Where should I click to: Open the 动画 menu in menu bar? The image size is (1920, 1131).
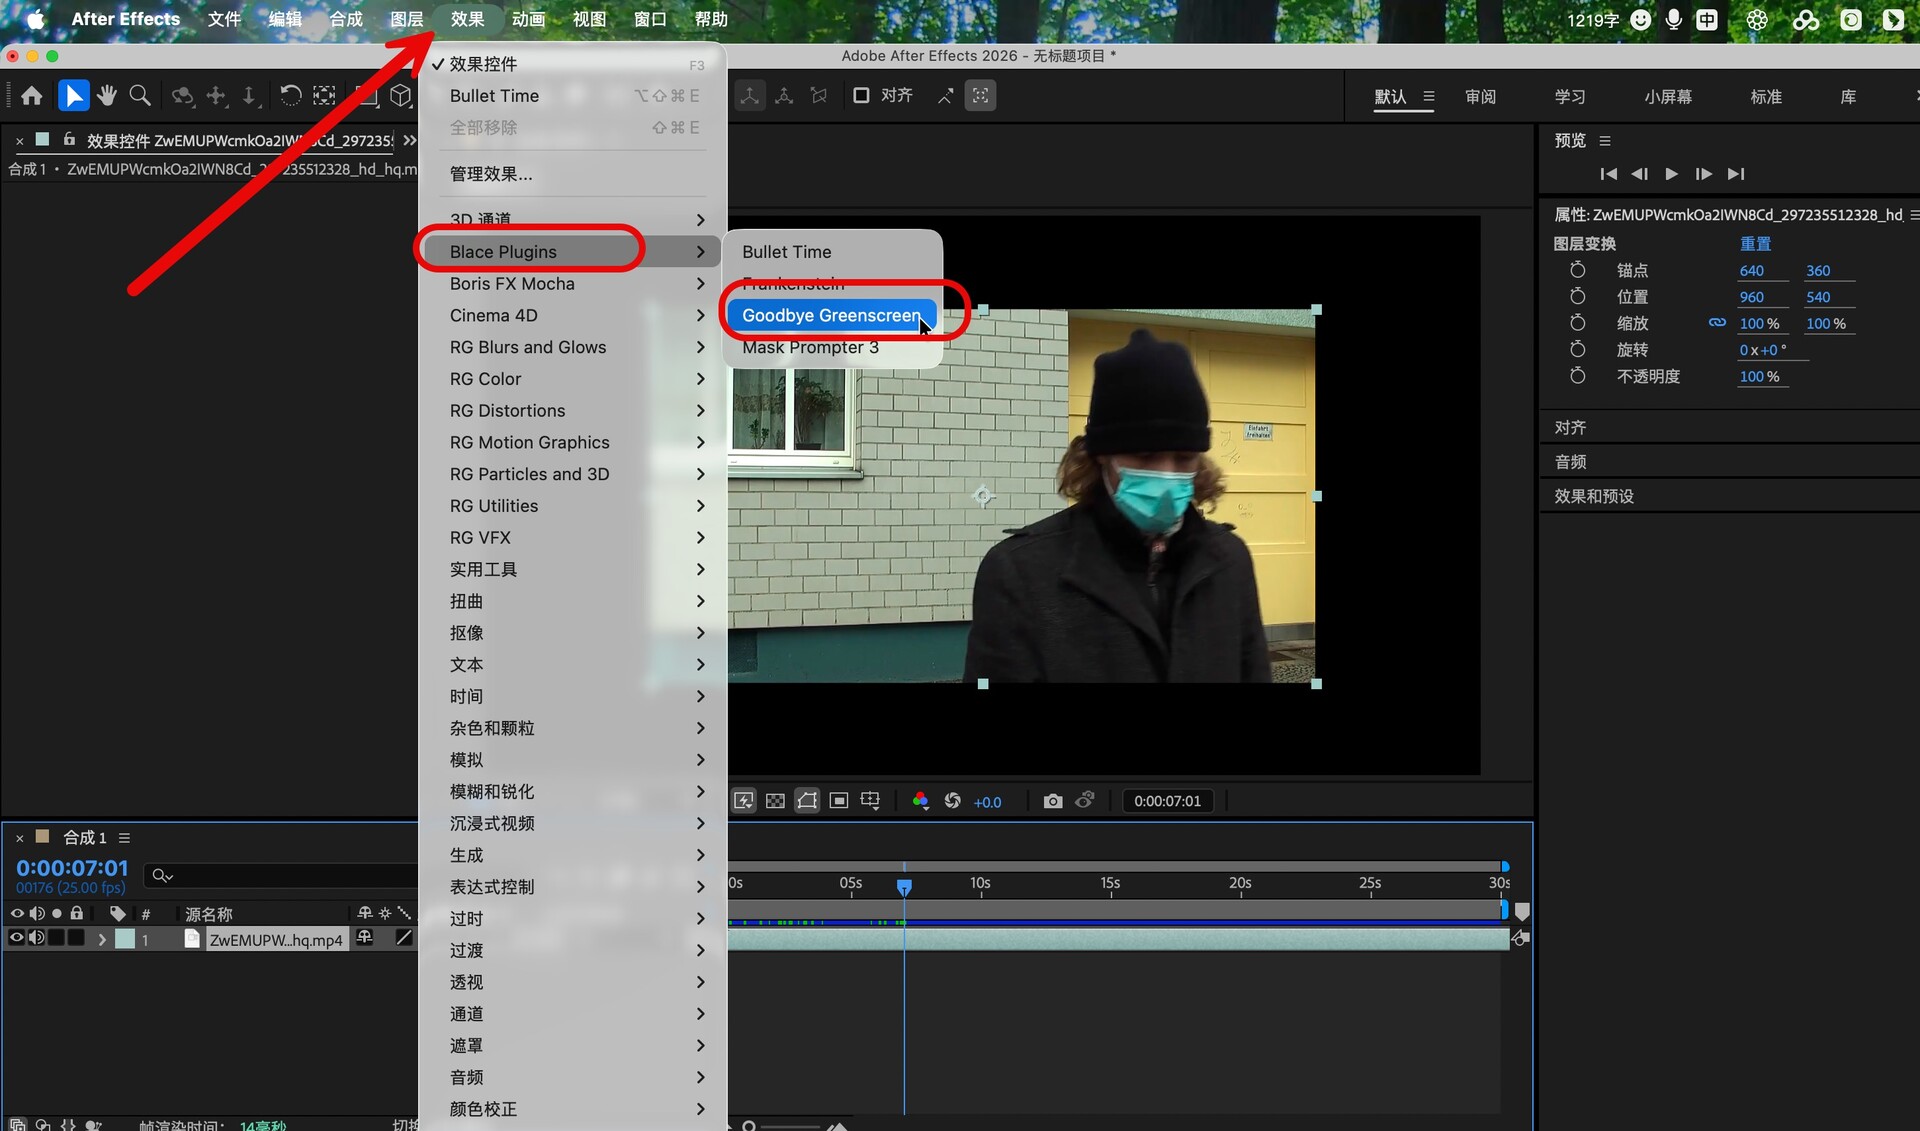pos(528,19)
